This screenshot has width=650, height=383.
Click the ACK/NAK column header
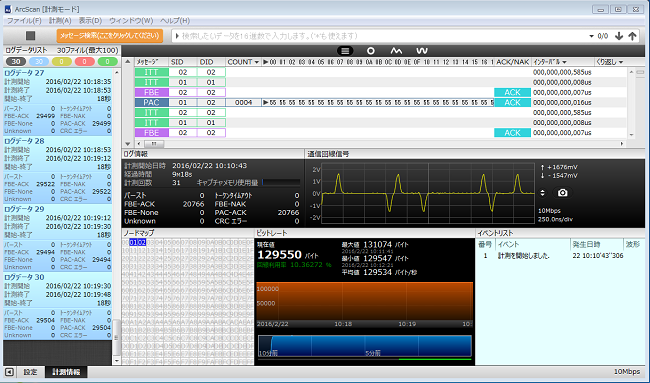pyautogui.click(x=513, y=62)
